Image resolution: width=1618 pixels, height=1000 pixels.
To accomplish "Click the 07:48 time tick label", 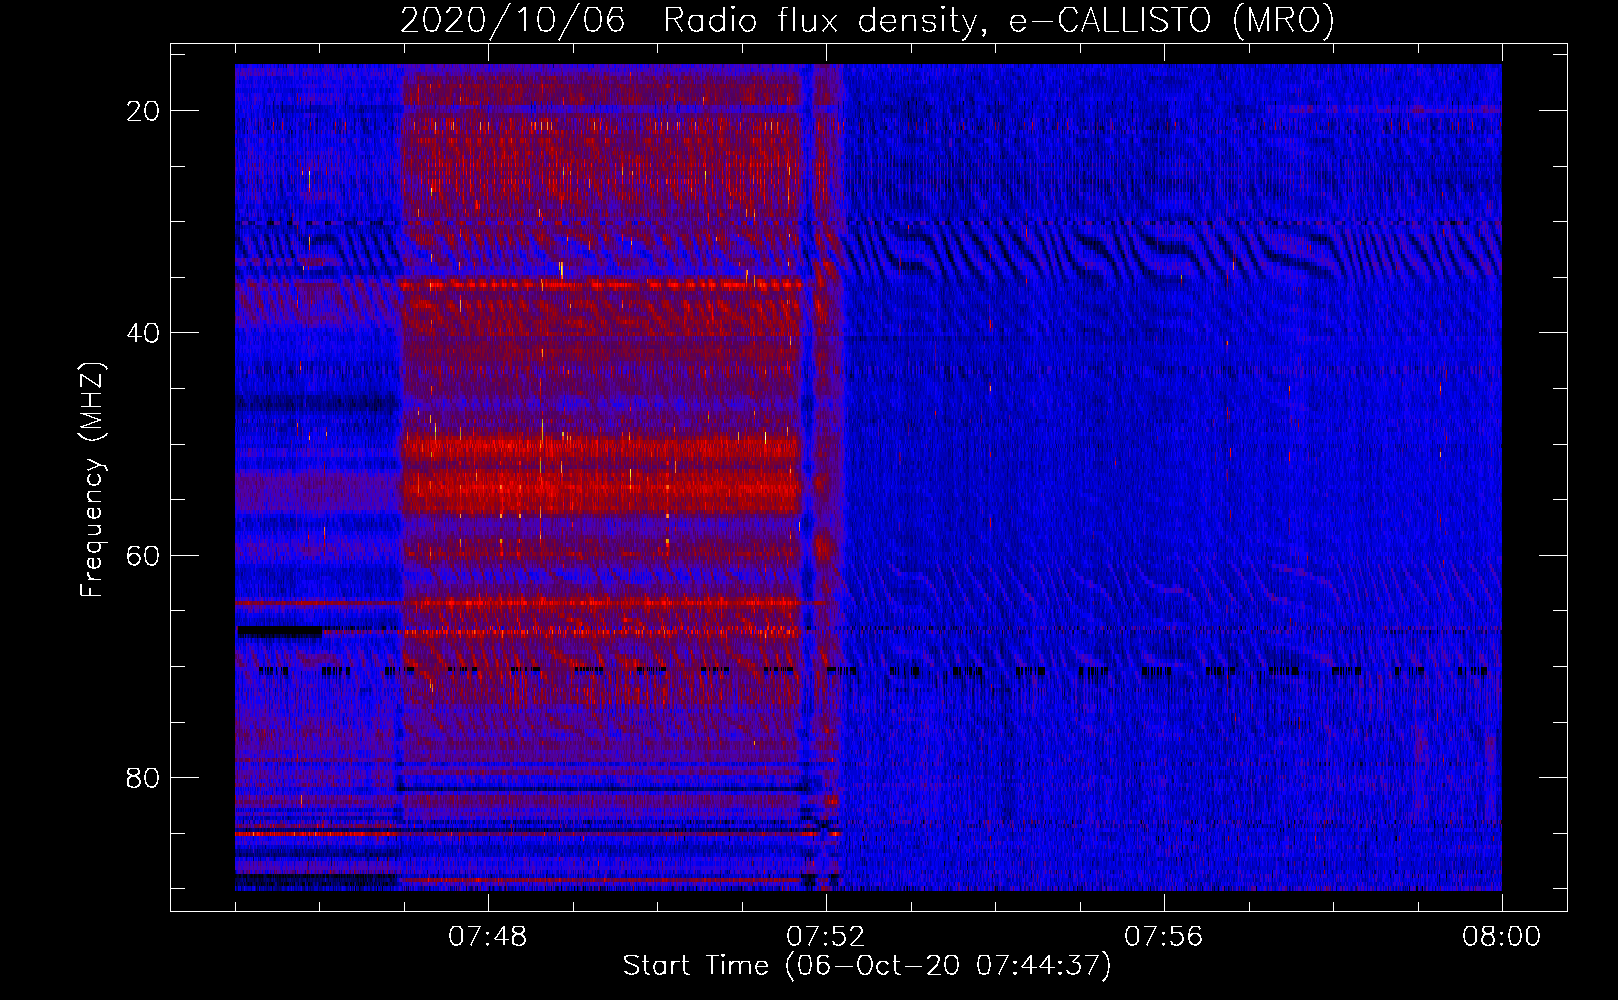I will pos(488,937).
